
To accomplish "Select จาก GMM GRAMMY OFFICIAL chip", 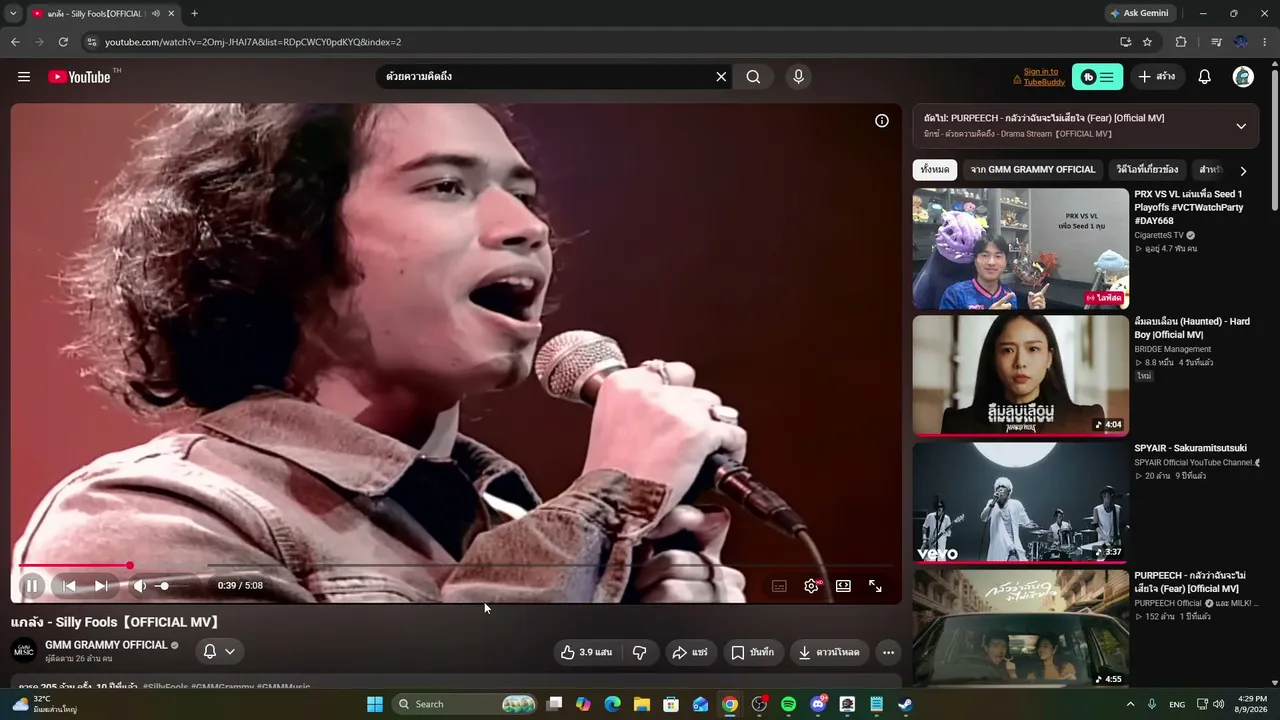I will pyautogui.click(x=1033, y=170).
